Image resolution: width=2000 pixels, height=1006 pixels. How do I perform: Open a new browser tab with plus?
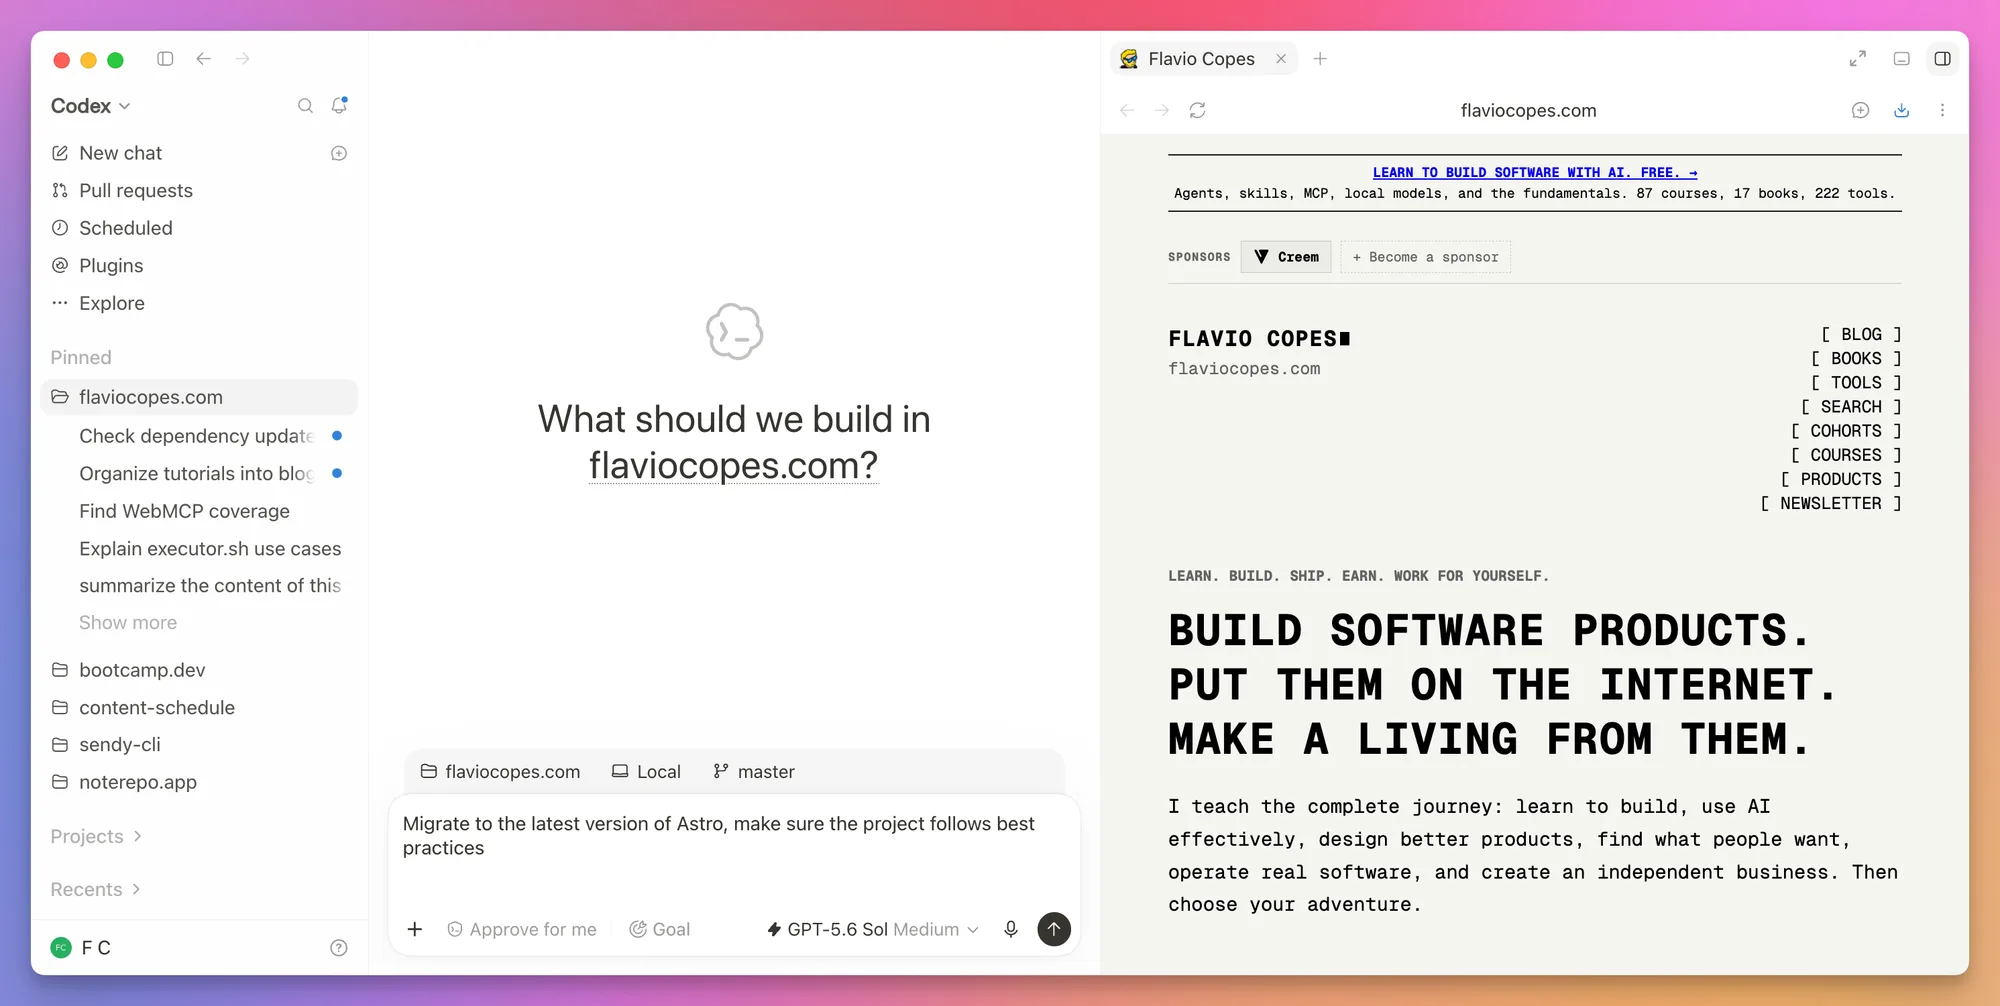(1320, 59)
